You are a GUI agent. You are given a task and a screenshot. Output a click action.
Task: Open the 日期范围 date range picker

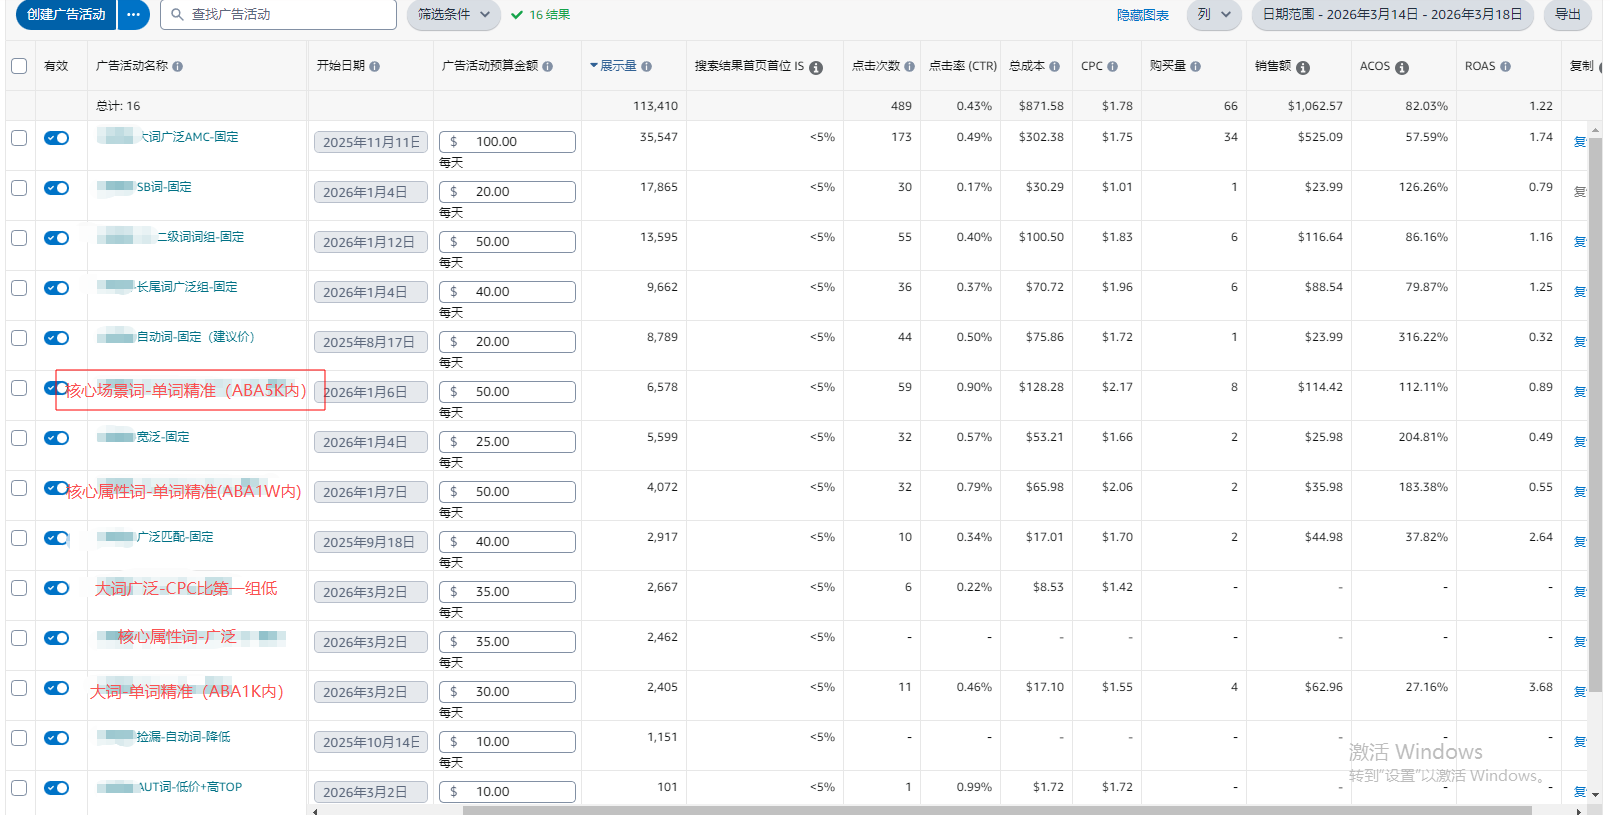tap(1392, 15)
